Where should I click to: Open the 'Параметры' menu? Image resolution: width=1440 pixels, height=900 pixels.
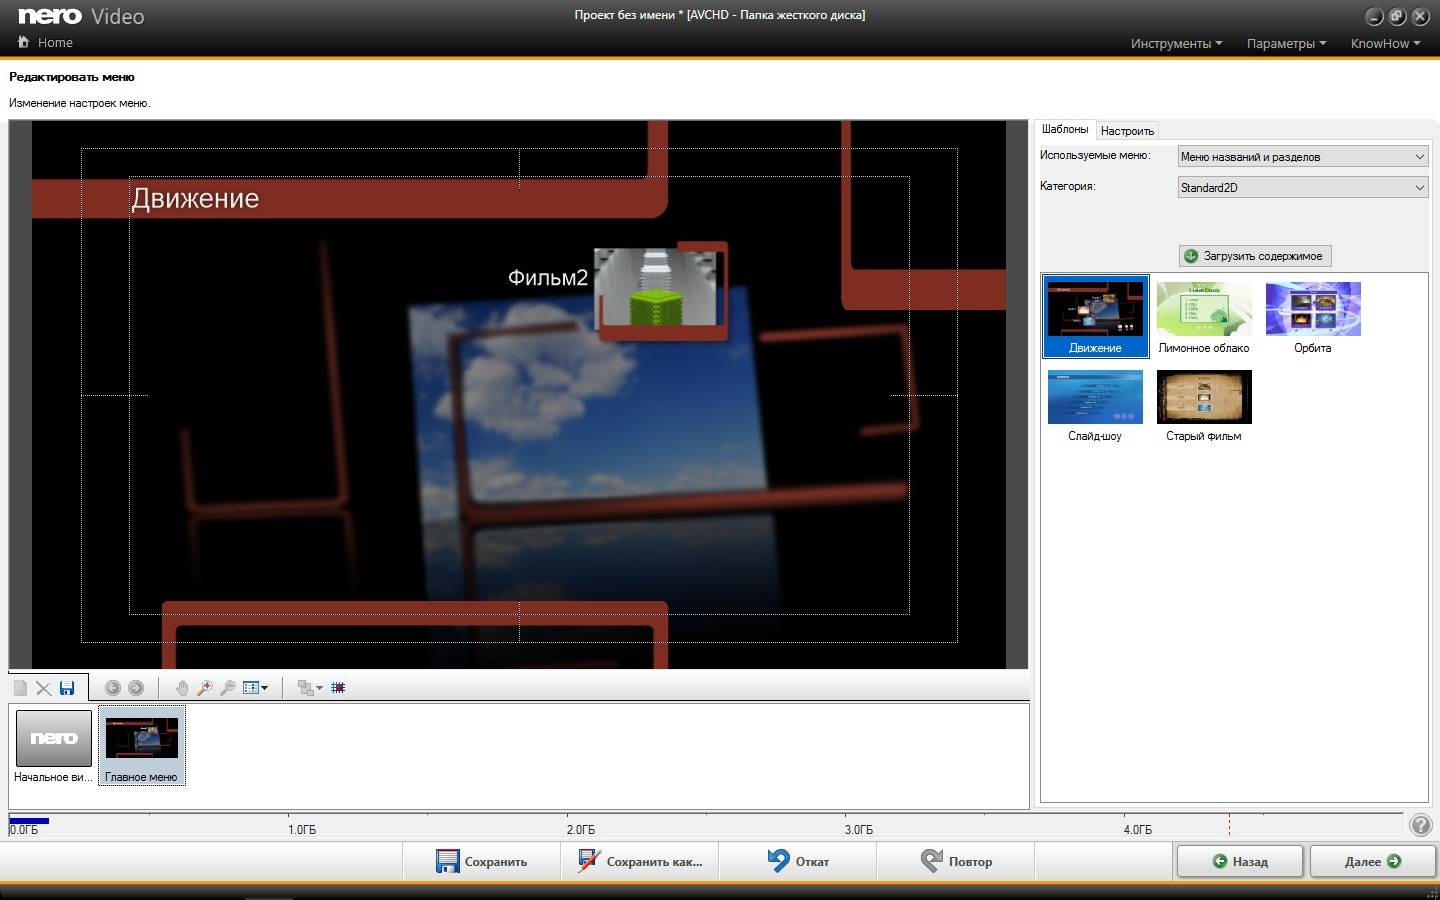coord(1286,44)
